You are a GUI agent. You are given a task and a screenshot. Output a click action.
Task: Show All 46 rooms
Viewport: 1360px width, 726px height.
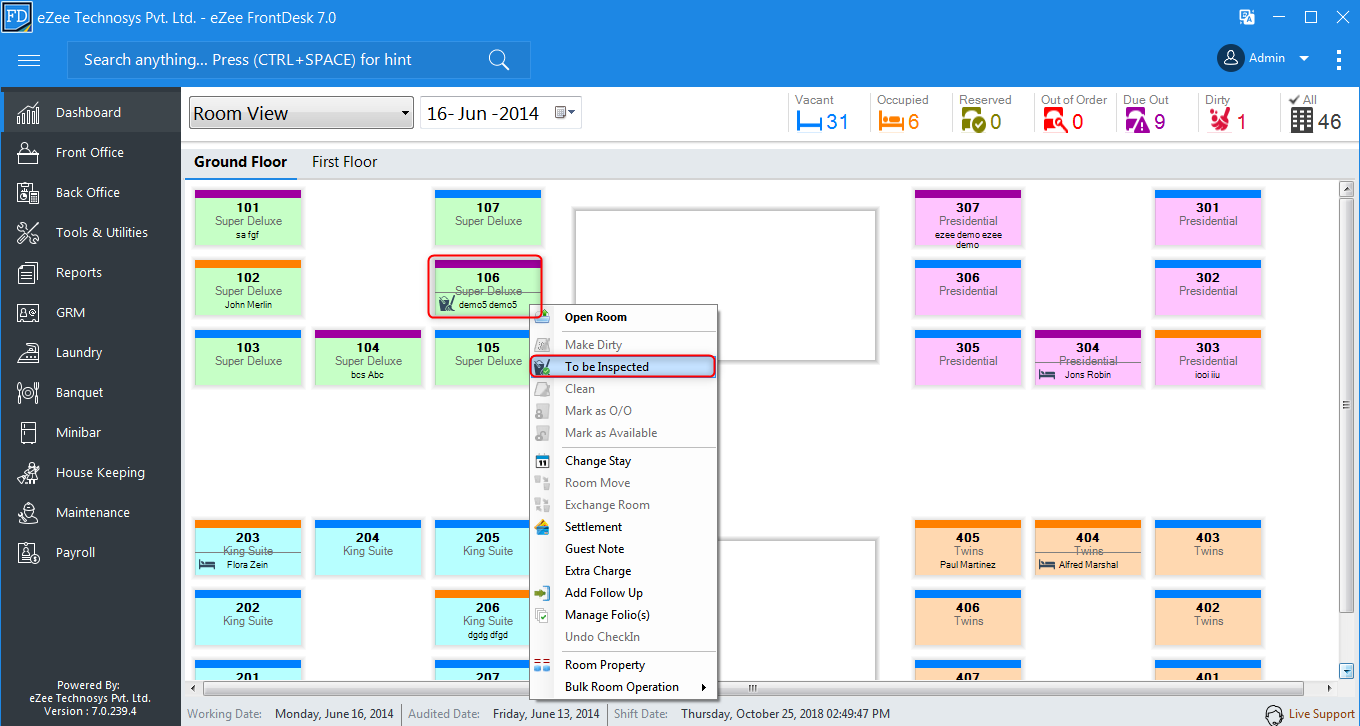pos(1315,114)
